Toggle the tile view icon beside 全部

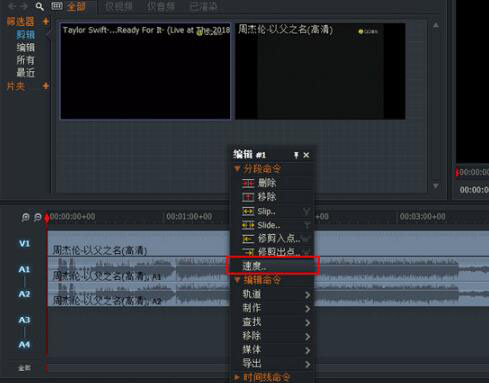click(x=57, y=6)
